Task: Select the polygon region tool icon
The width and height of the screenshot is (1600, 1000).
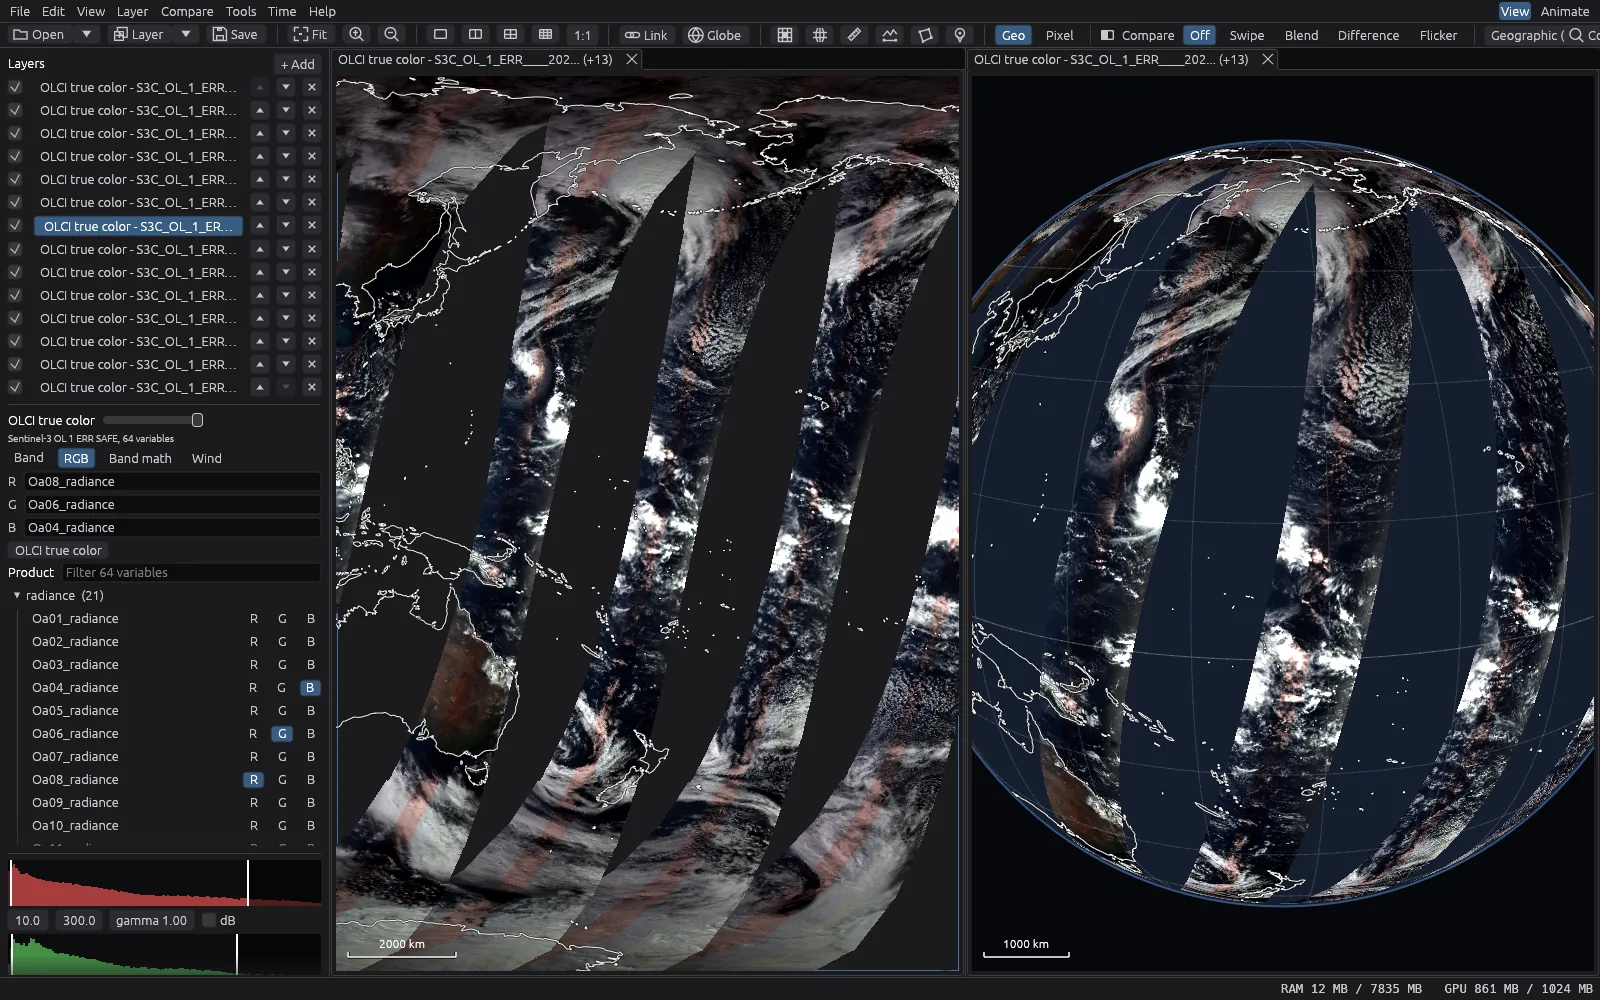Action: (x=925, y=35)
